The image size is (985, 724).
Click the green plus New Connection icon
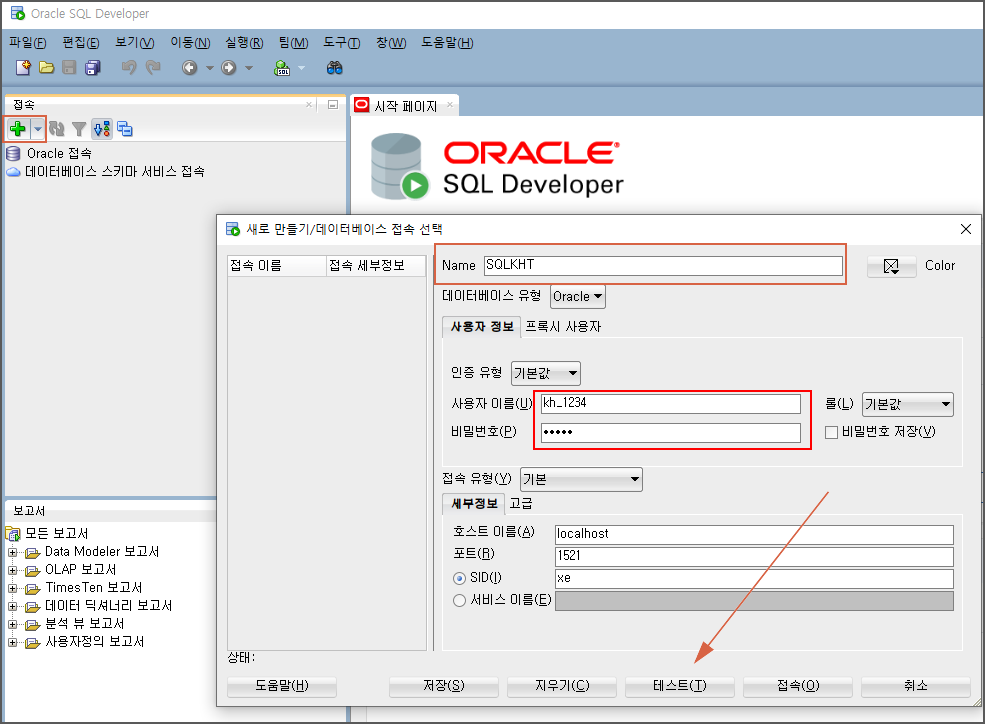(x=18, y=129)
